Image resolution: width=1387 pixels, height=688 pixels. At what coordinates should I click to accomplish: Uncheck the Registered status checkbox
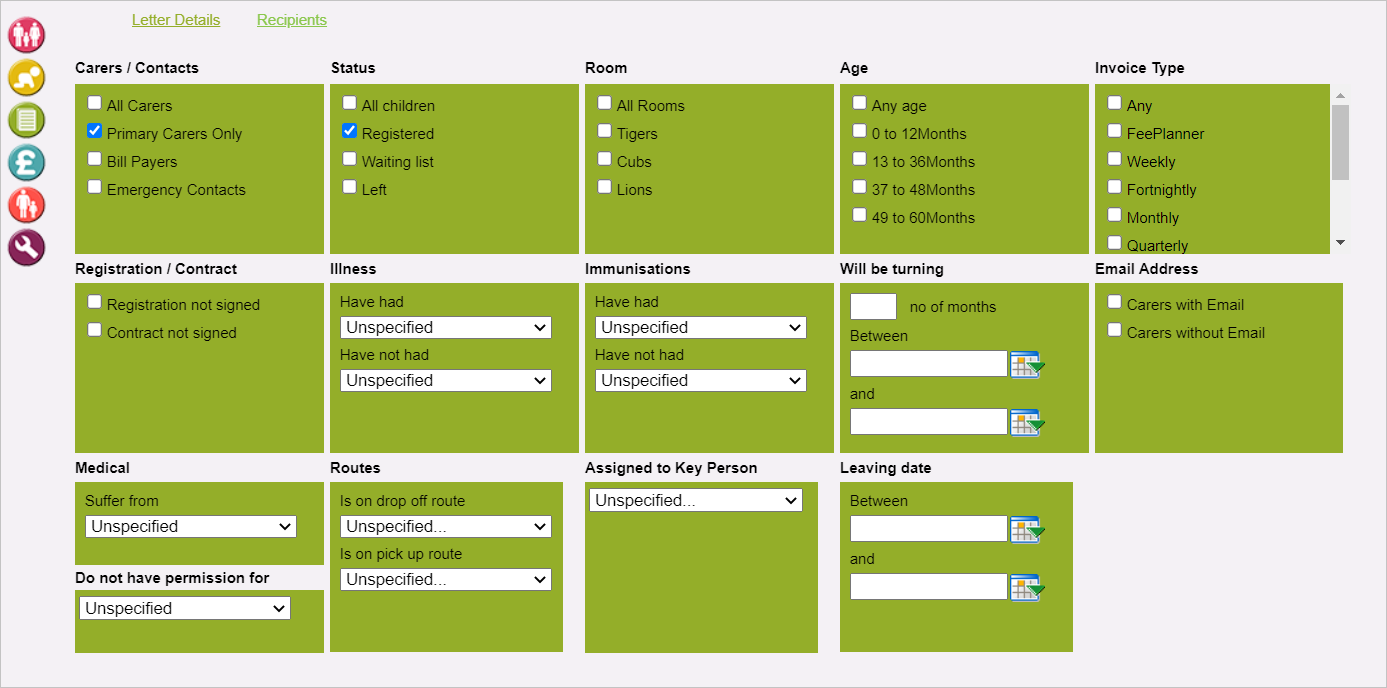pos(349,131)
